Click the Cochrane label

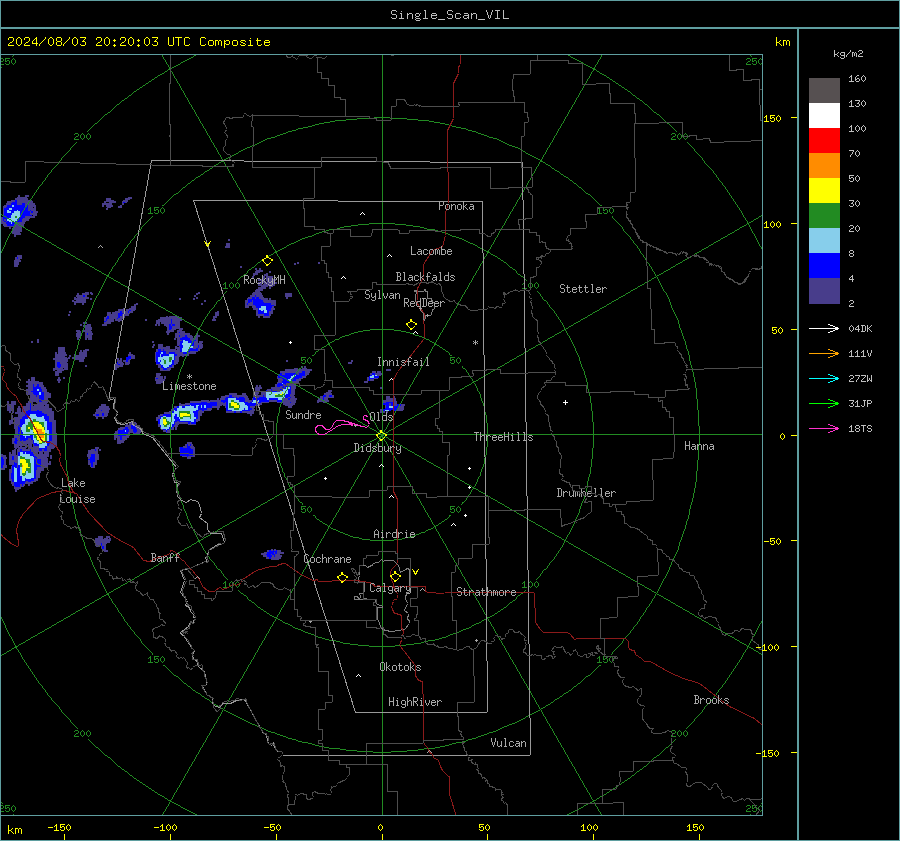[327, 559]
